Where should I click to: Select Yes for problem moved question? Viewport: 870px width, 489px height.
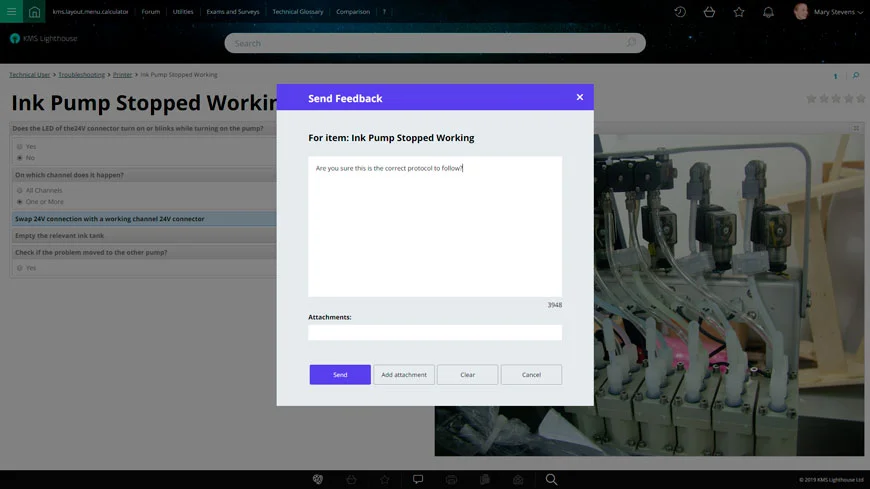pos(19,268)
